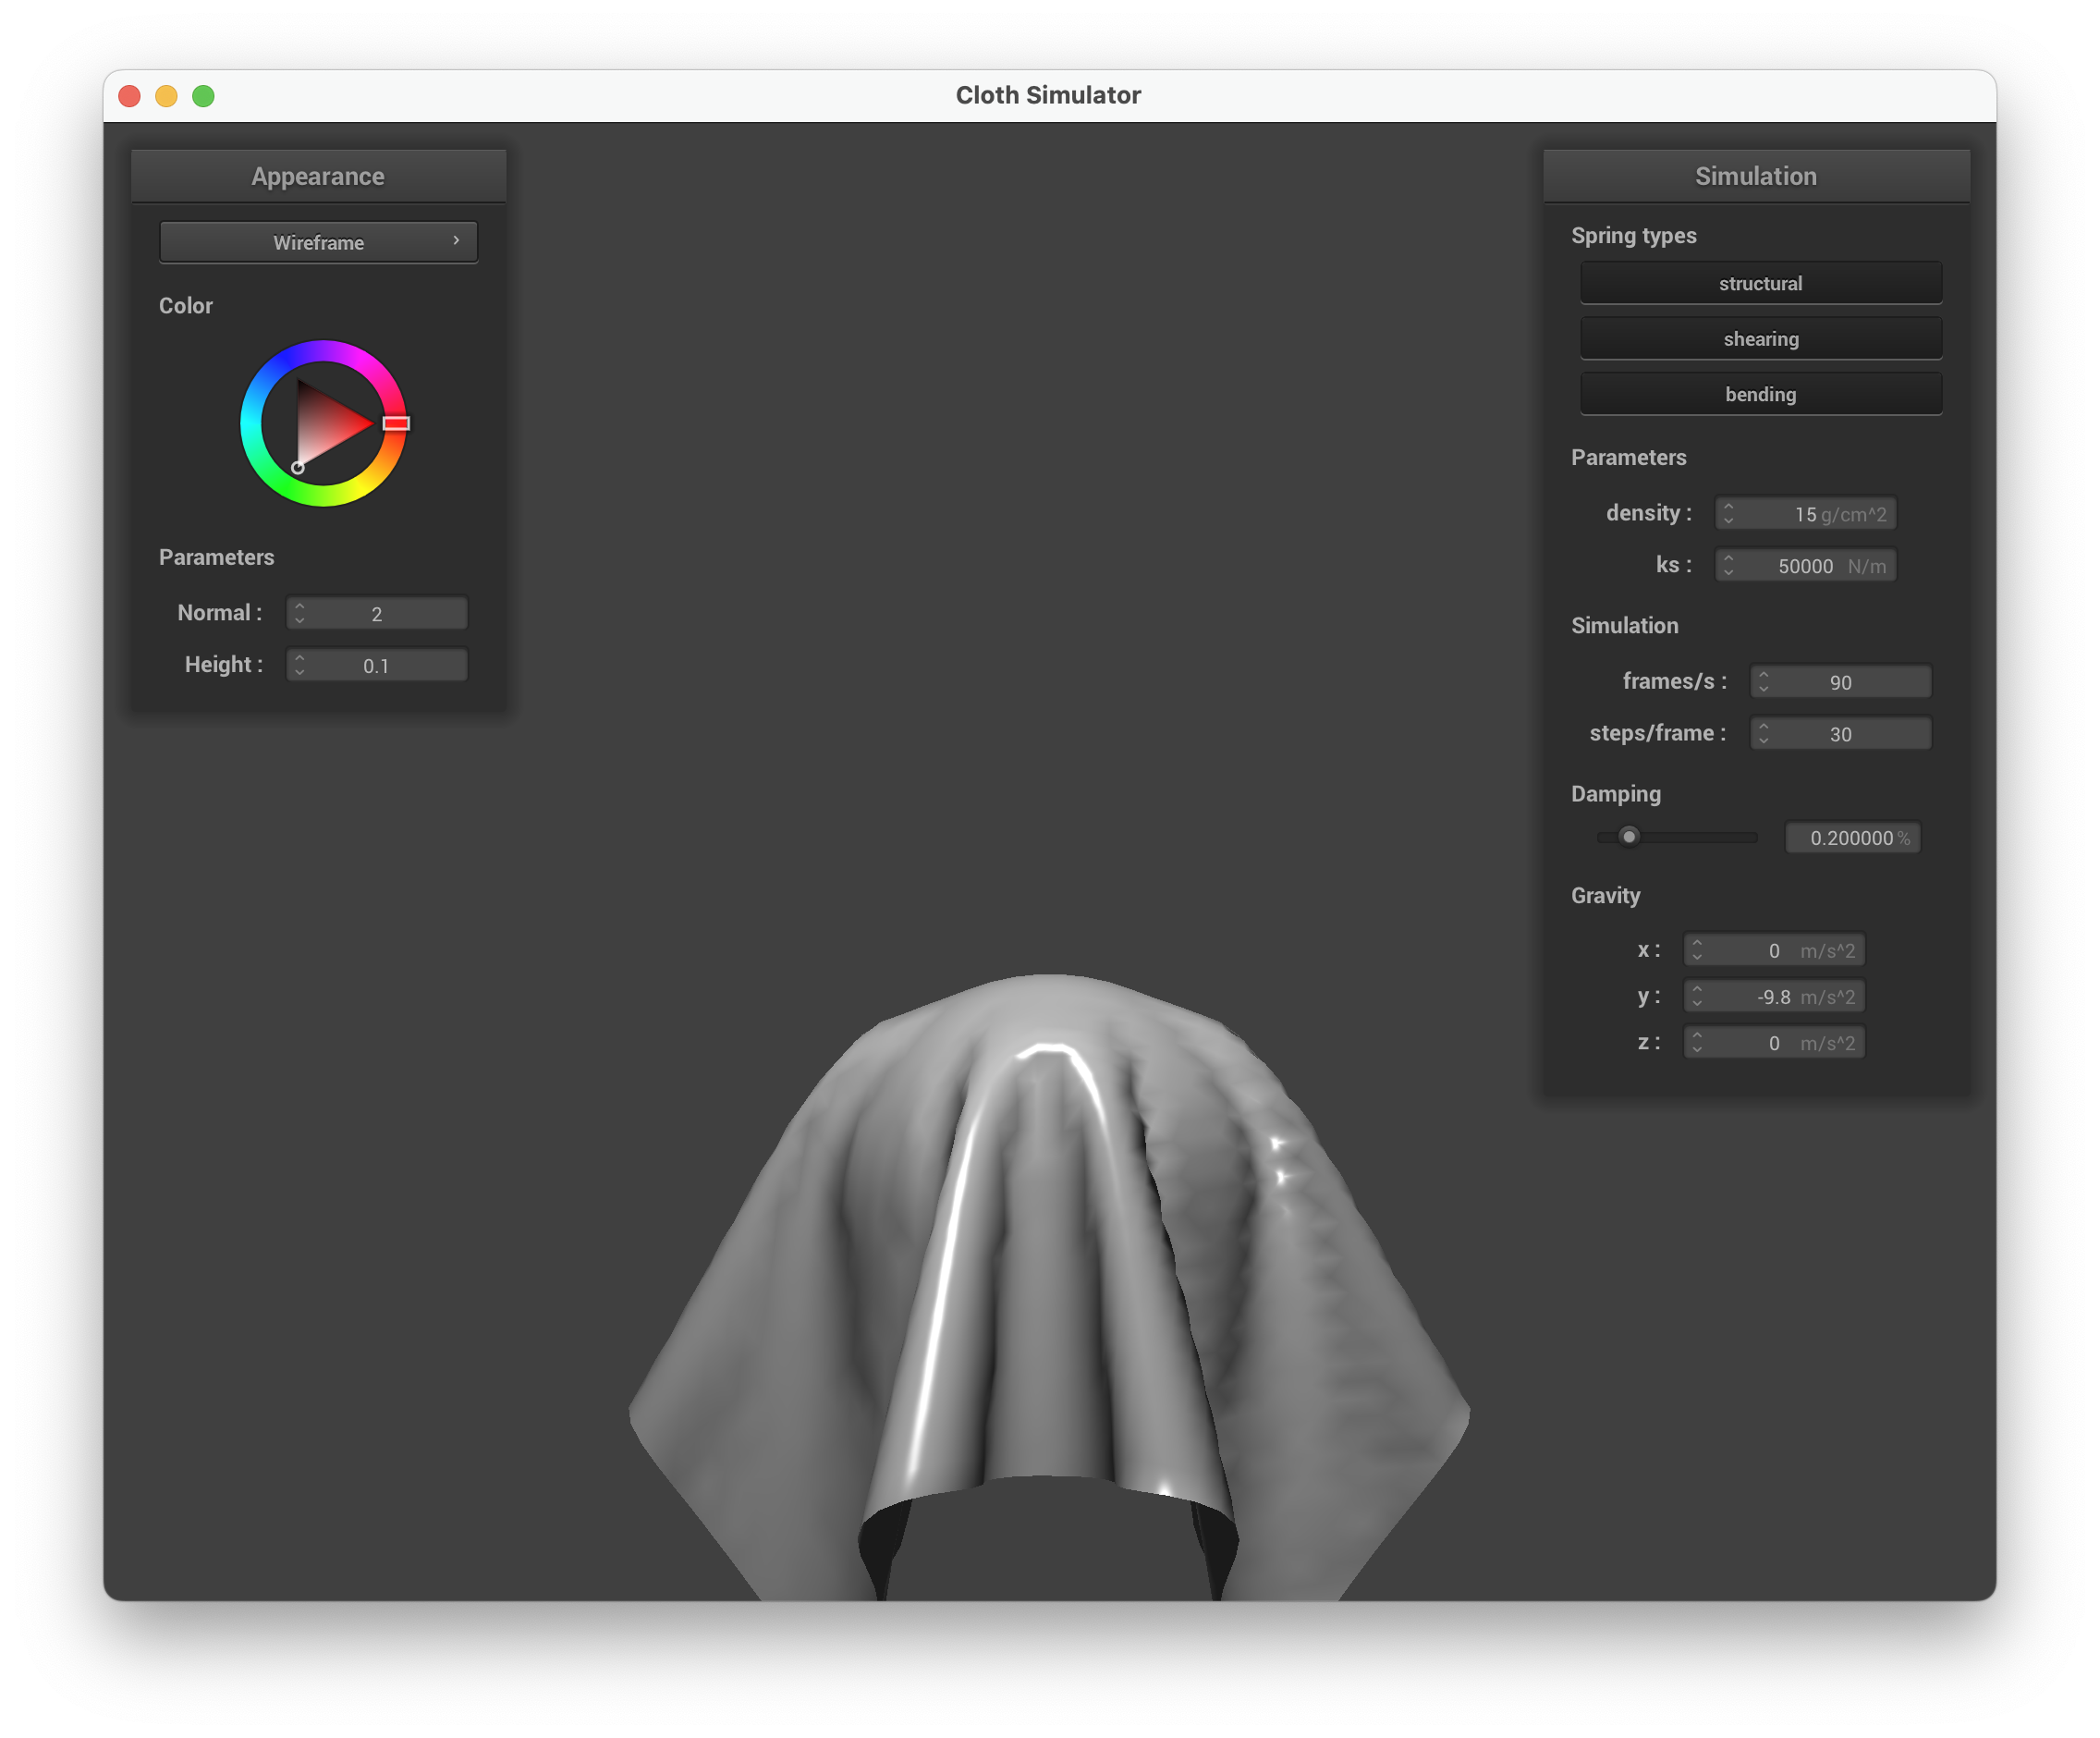Click the hue ring red selector
Viewport: 2100px width, 1738px height.
396,423
